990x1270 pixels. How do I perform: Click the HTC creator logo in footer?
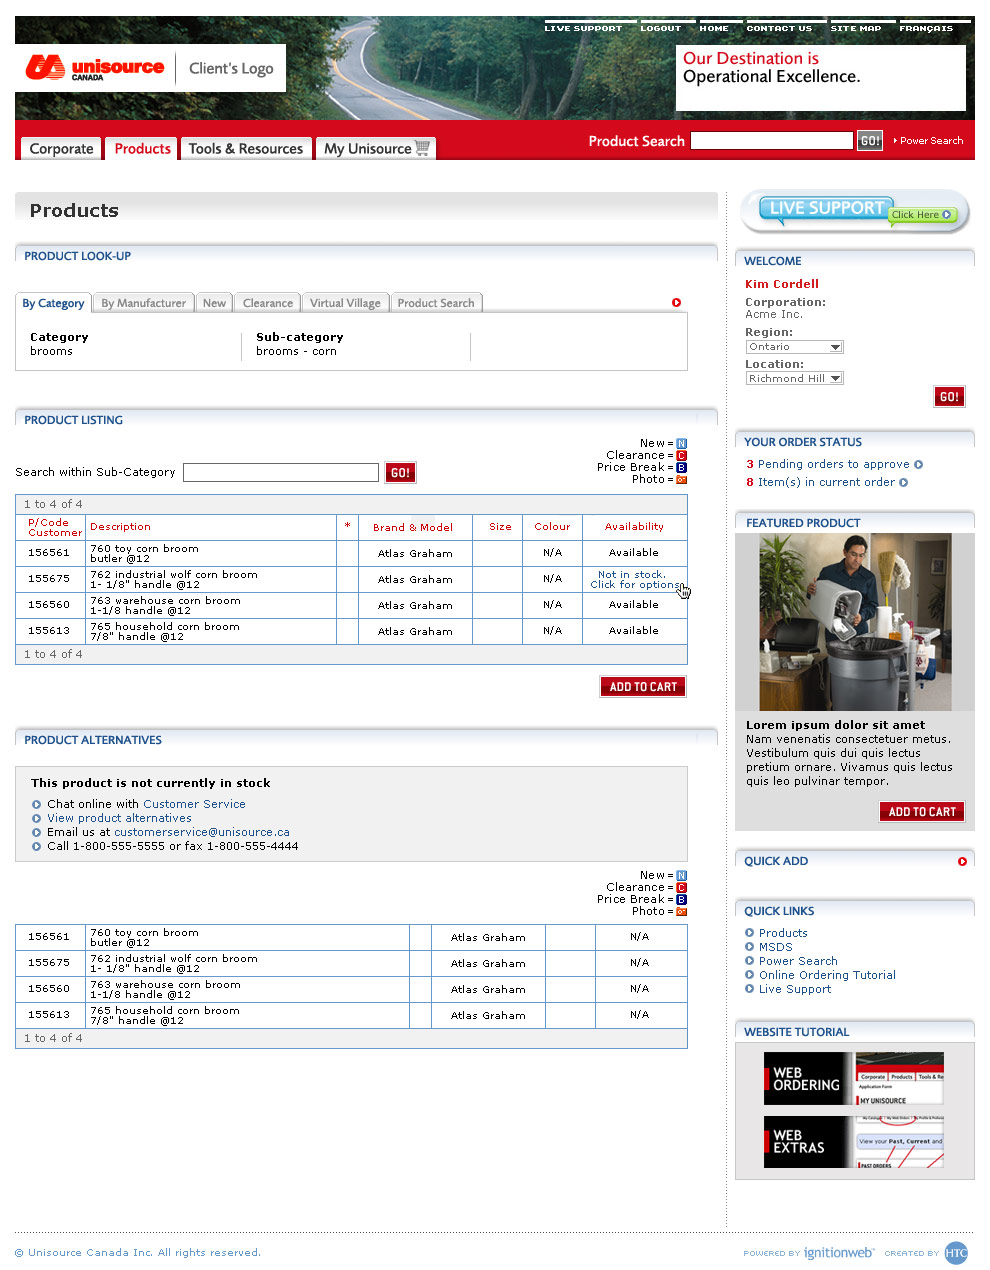956,1253
